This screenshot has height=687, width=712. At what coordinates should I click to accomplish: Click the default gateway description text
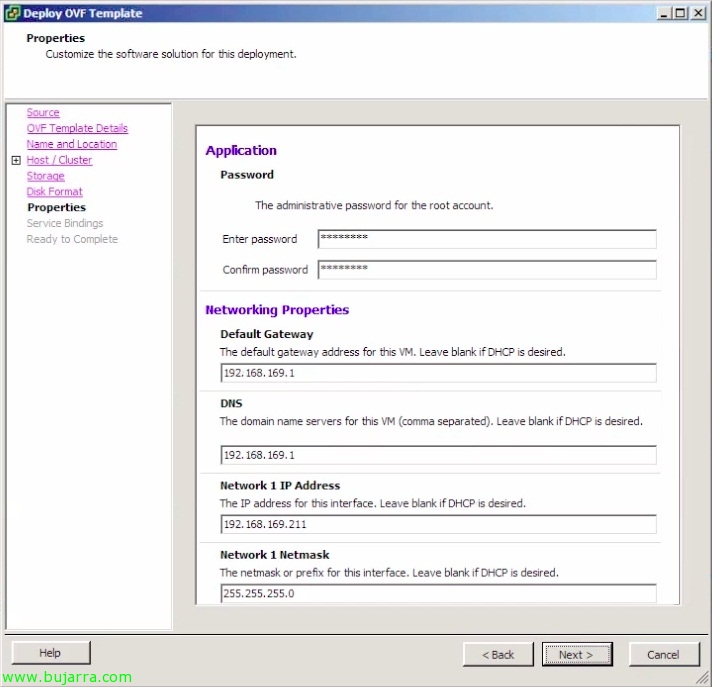point(393,352)
